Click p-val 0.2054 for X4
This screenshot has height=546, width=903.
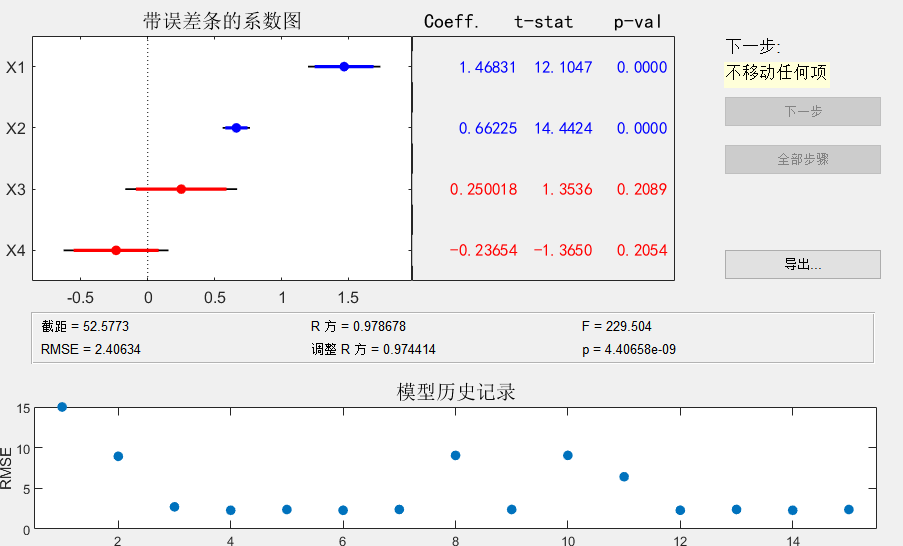[x=642, y=251]
